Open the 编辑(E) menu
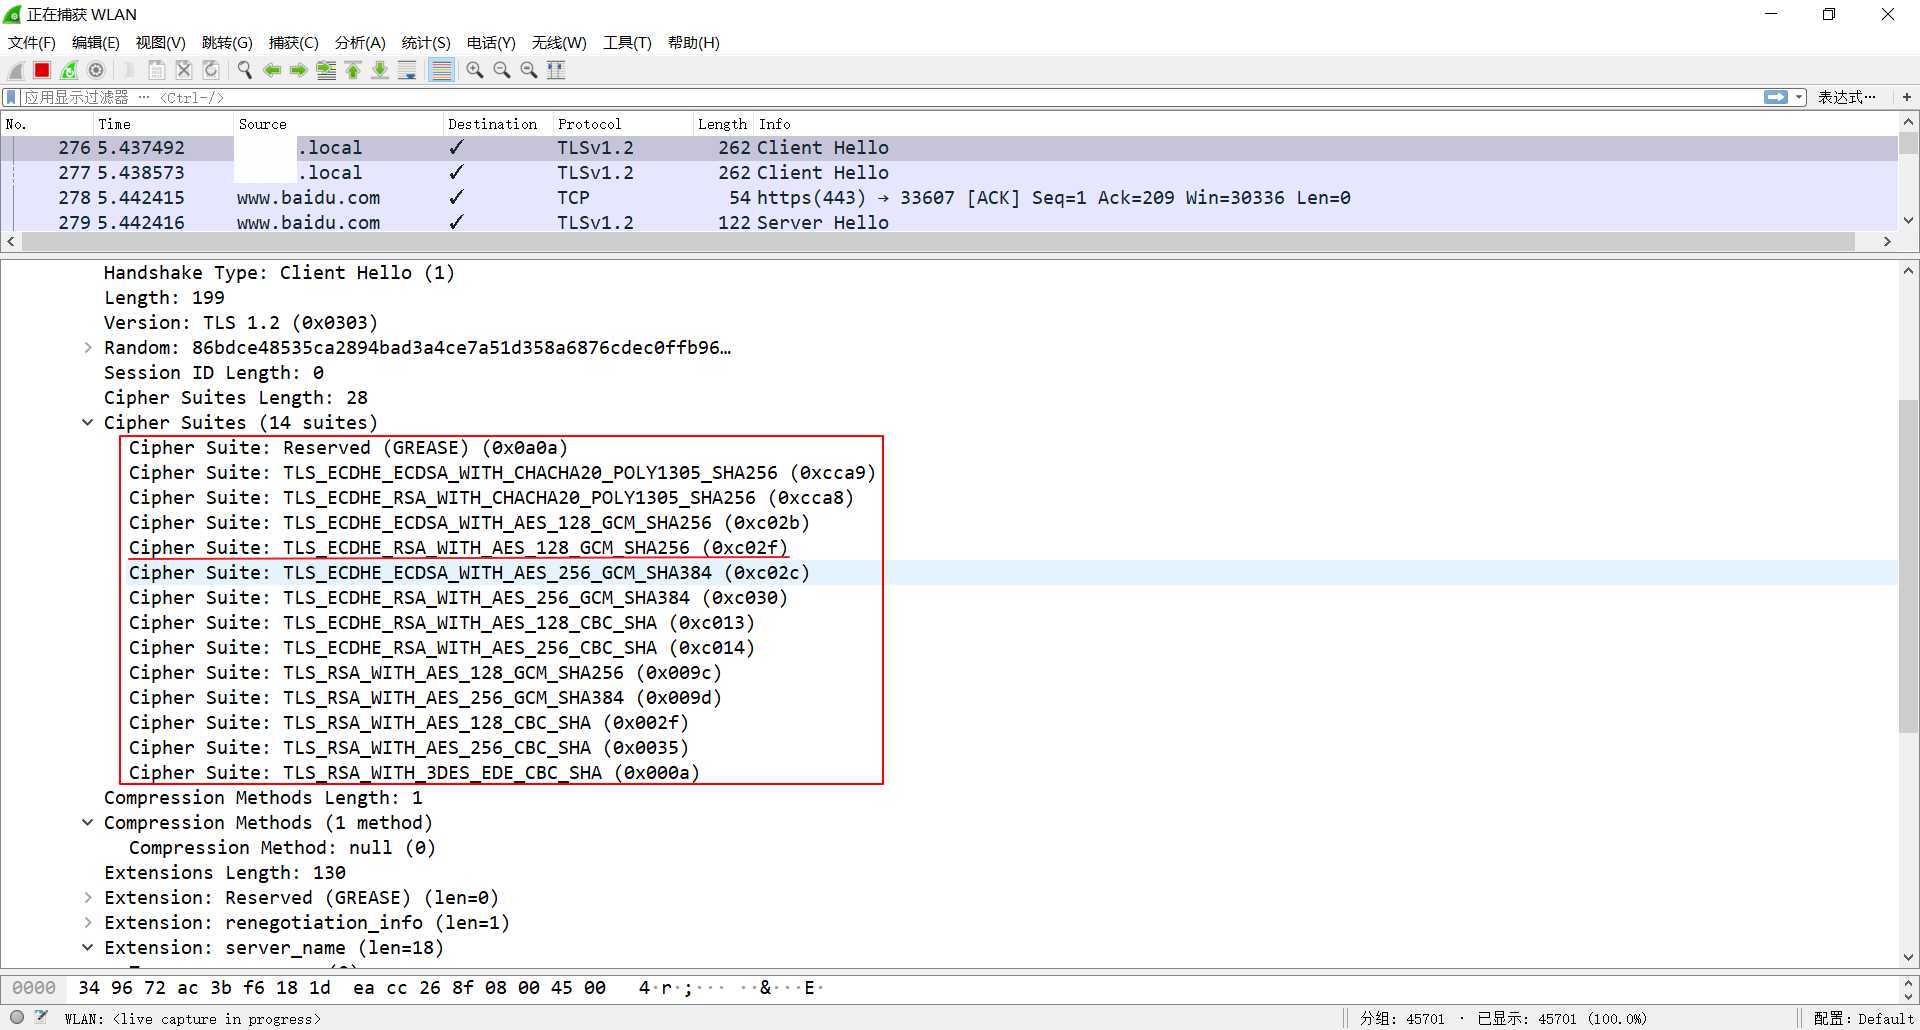Image resolution: width=1920 pixels, height=1030 pixels. pyautogui.click(x=96, y=43)
